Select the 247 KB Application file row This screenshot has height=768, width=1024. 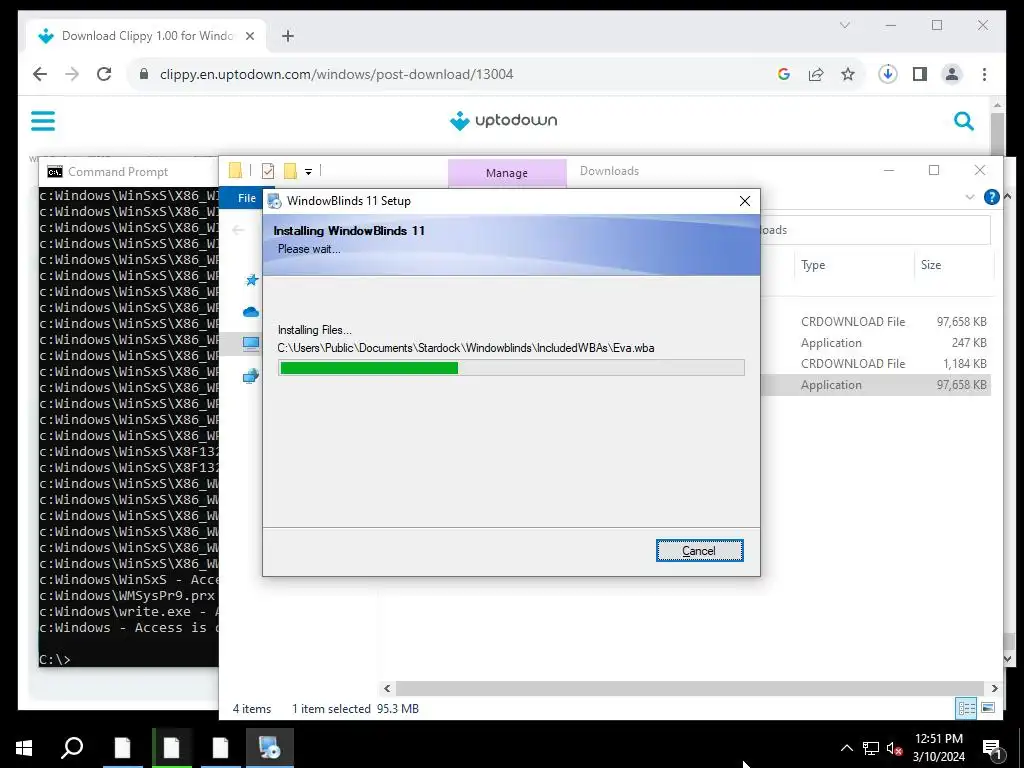(x=876, y=343)
